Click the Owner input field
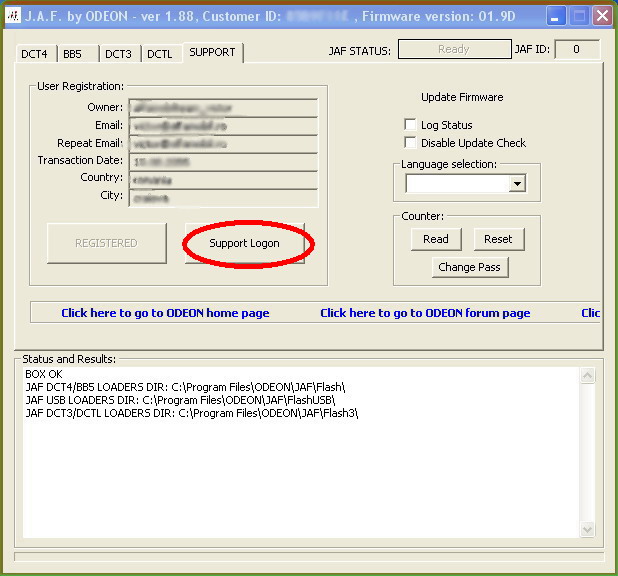The image size is (618, 576). click(223, 108)
